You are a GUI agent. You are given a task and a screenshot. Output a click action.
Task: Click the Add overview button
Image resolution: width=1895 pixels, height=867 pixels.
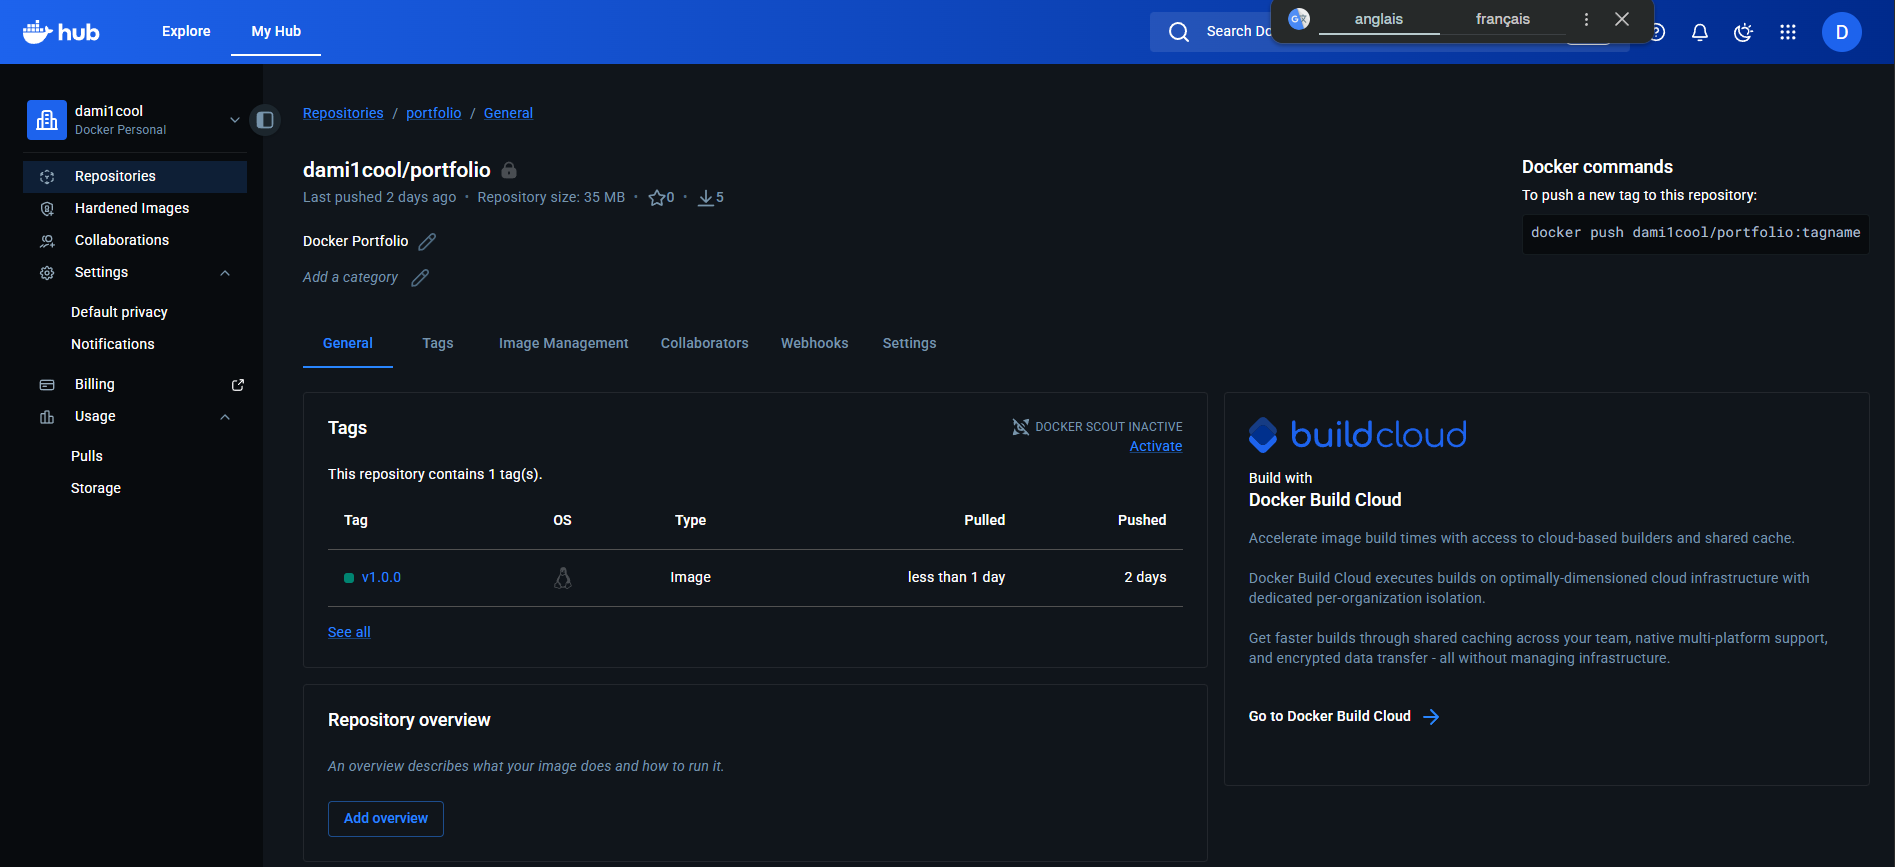(386, 819)
